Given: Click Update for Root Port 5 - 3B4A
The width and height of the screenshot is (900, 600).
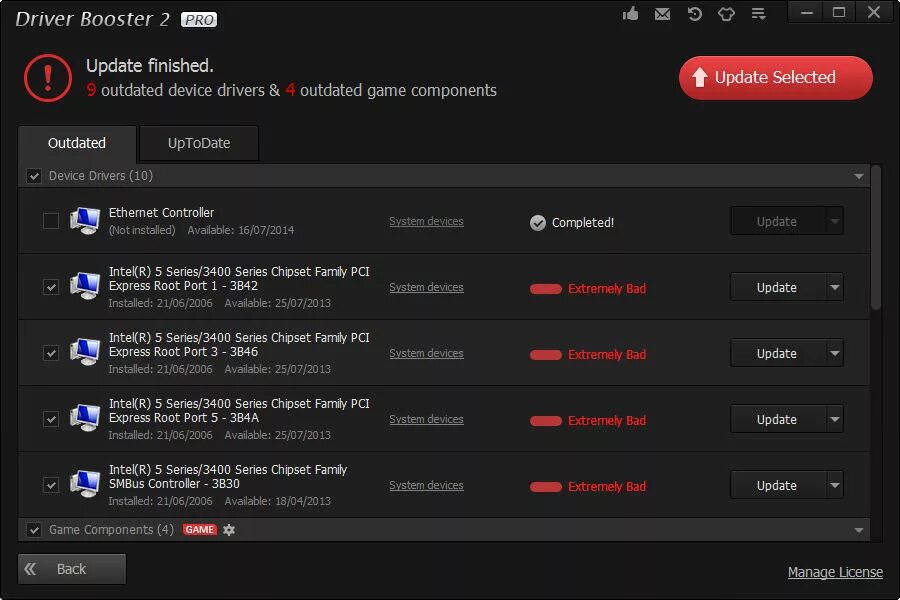Looking at the screenshot, I should coord(777,419).
